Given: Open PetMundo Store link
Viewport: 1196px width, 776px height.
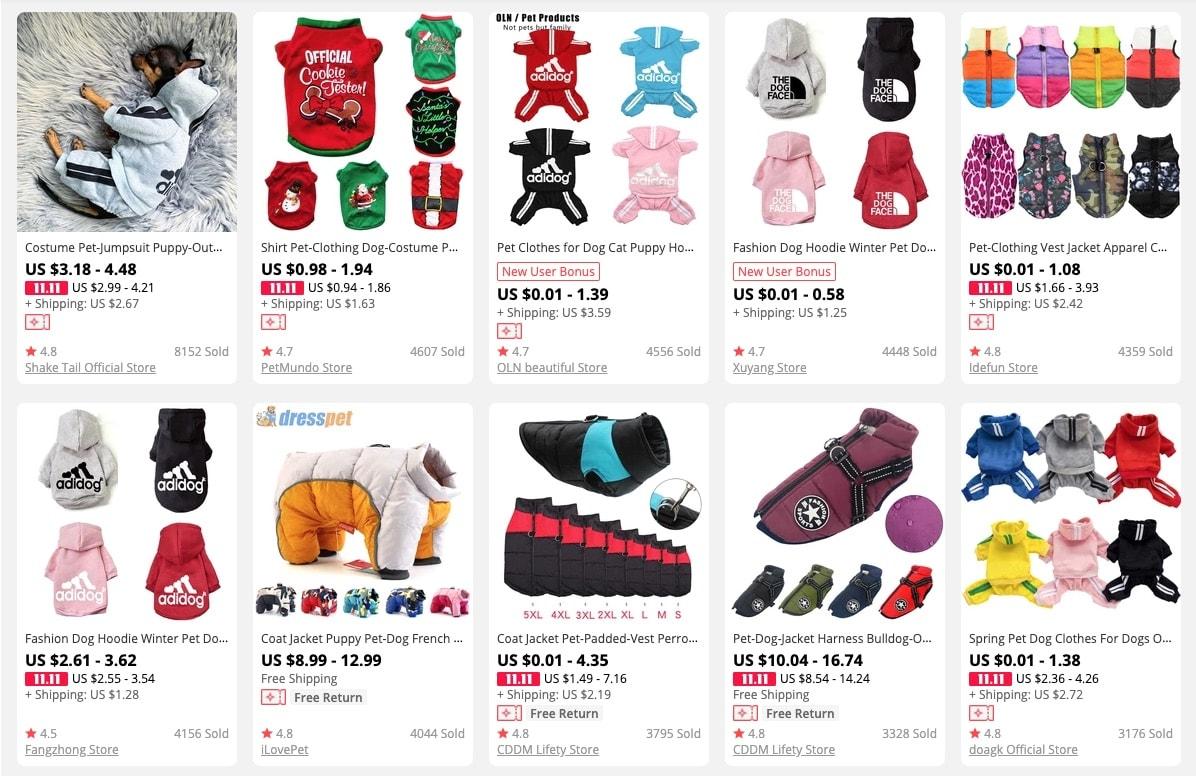Looking at the screenshot, I should point(307,367).
